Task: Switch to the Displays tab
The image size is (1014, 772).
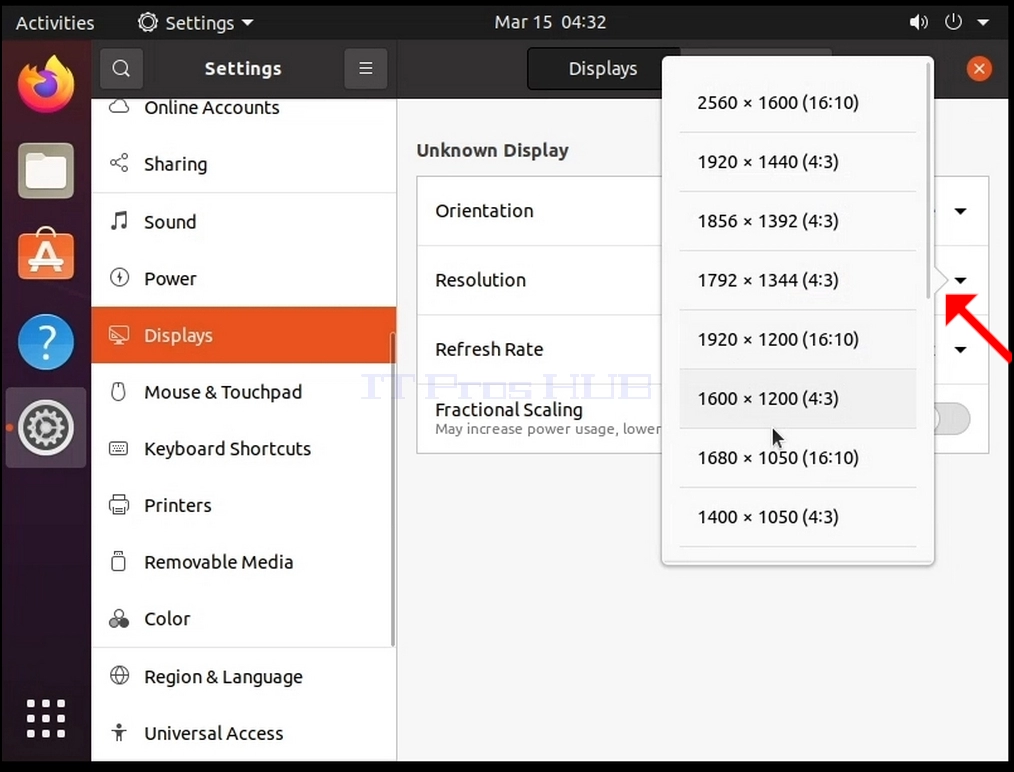Action: pyautogui.click(x=603, y=69)
